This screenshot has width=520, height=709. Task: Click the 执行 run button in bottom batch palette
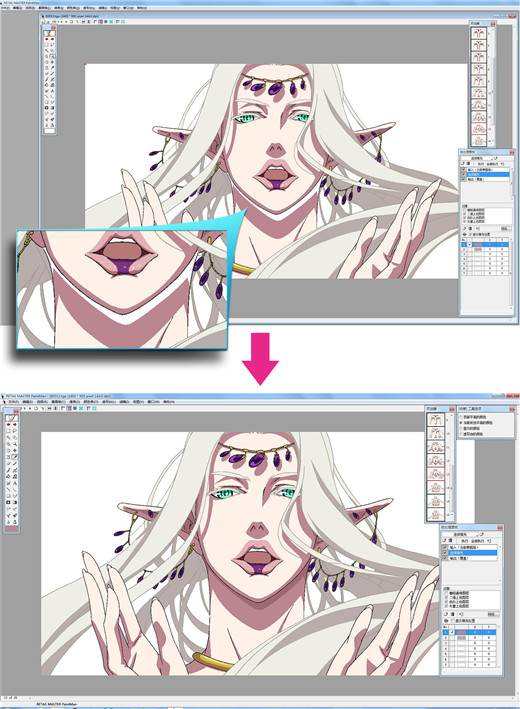coord(465,541)
